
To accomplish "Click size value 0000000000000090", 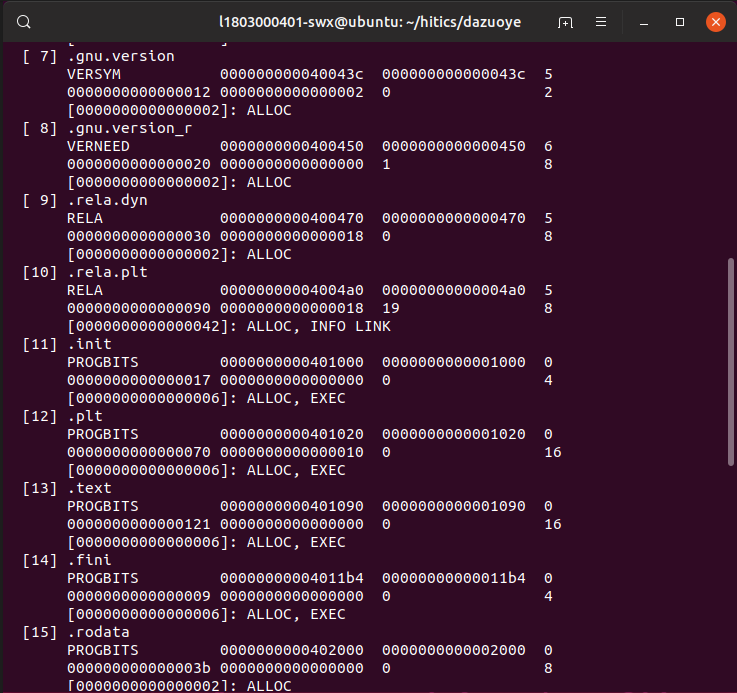I will pos(139,308).
